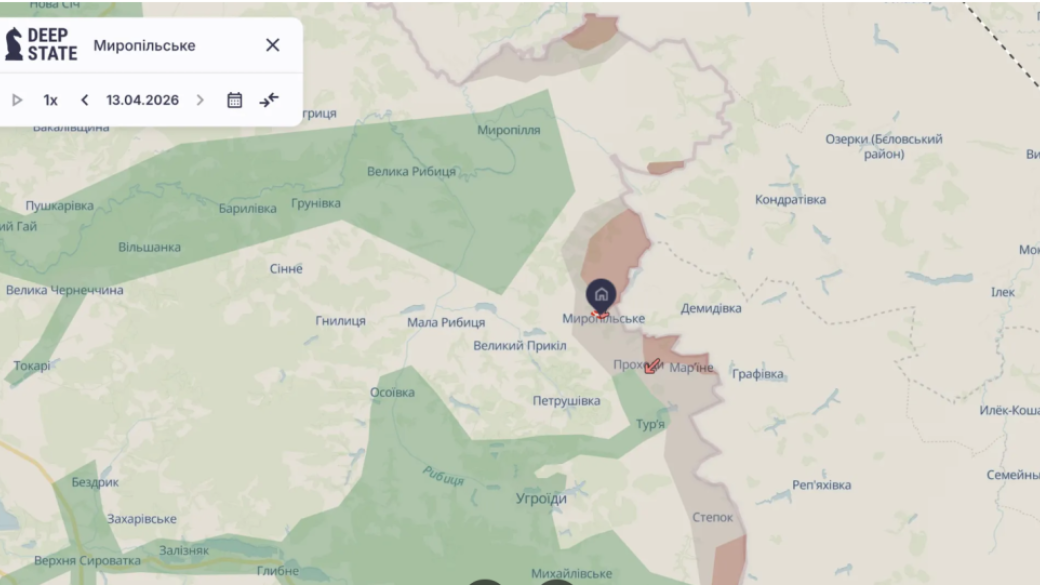Click the home marker pin at Миропільське
Screen dimensions: 1040x585
(x=601, y=295)
